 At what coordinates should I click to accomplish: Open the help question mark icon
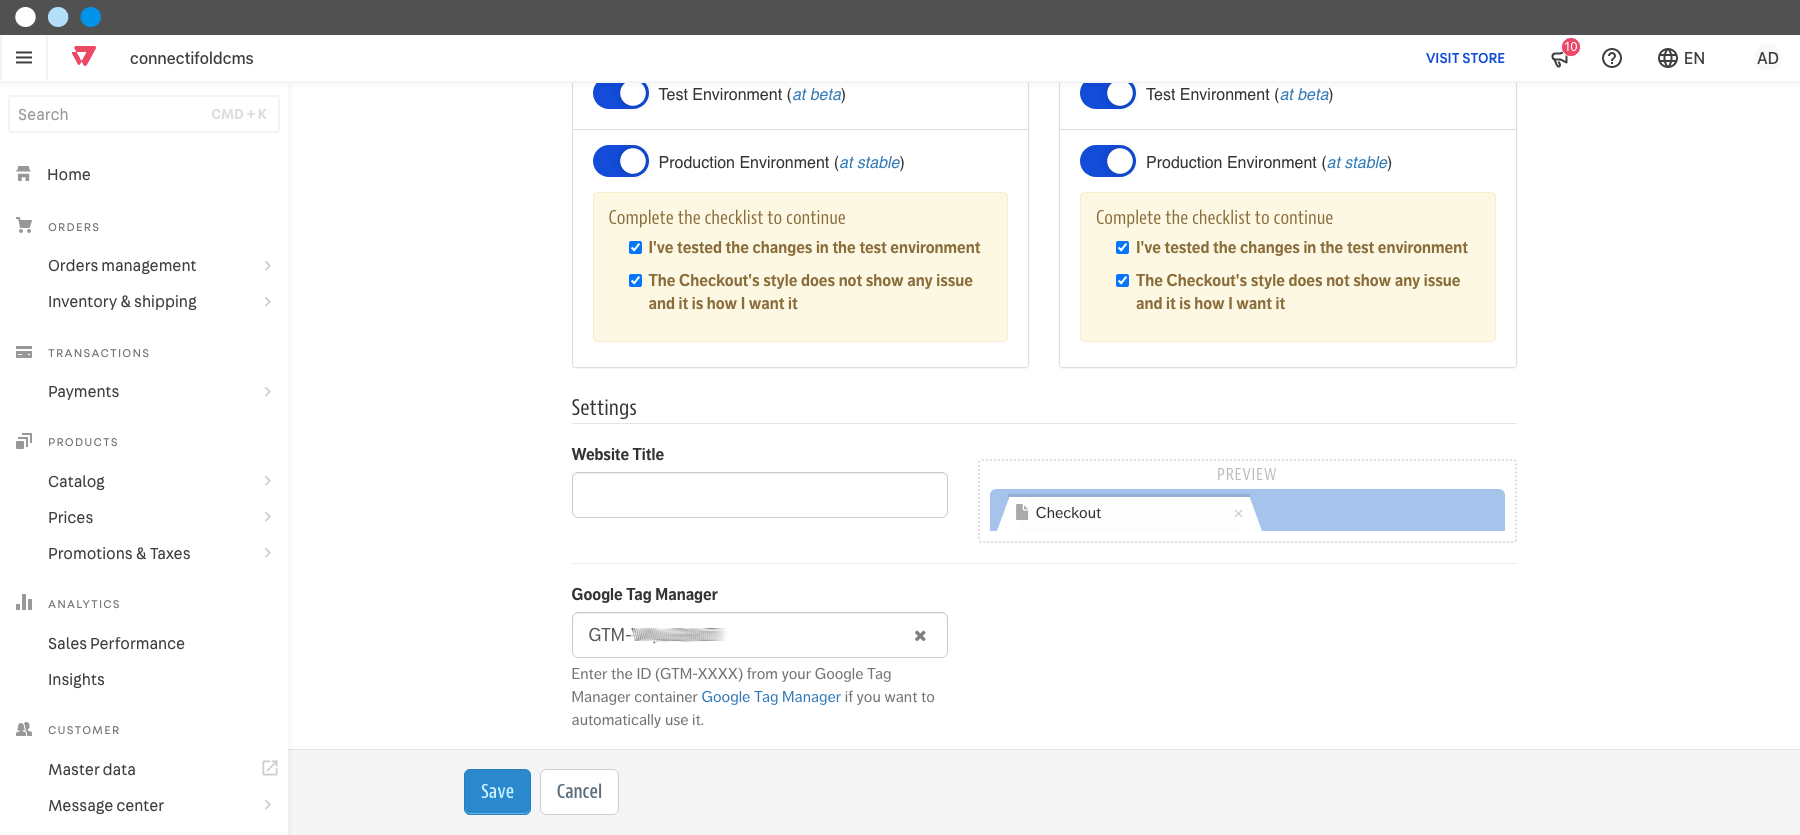[x=1612, y=58]
